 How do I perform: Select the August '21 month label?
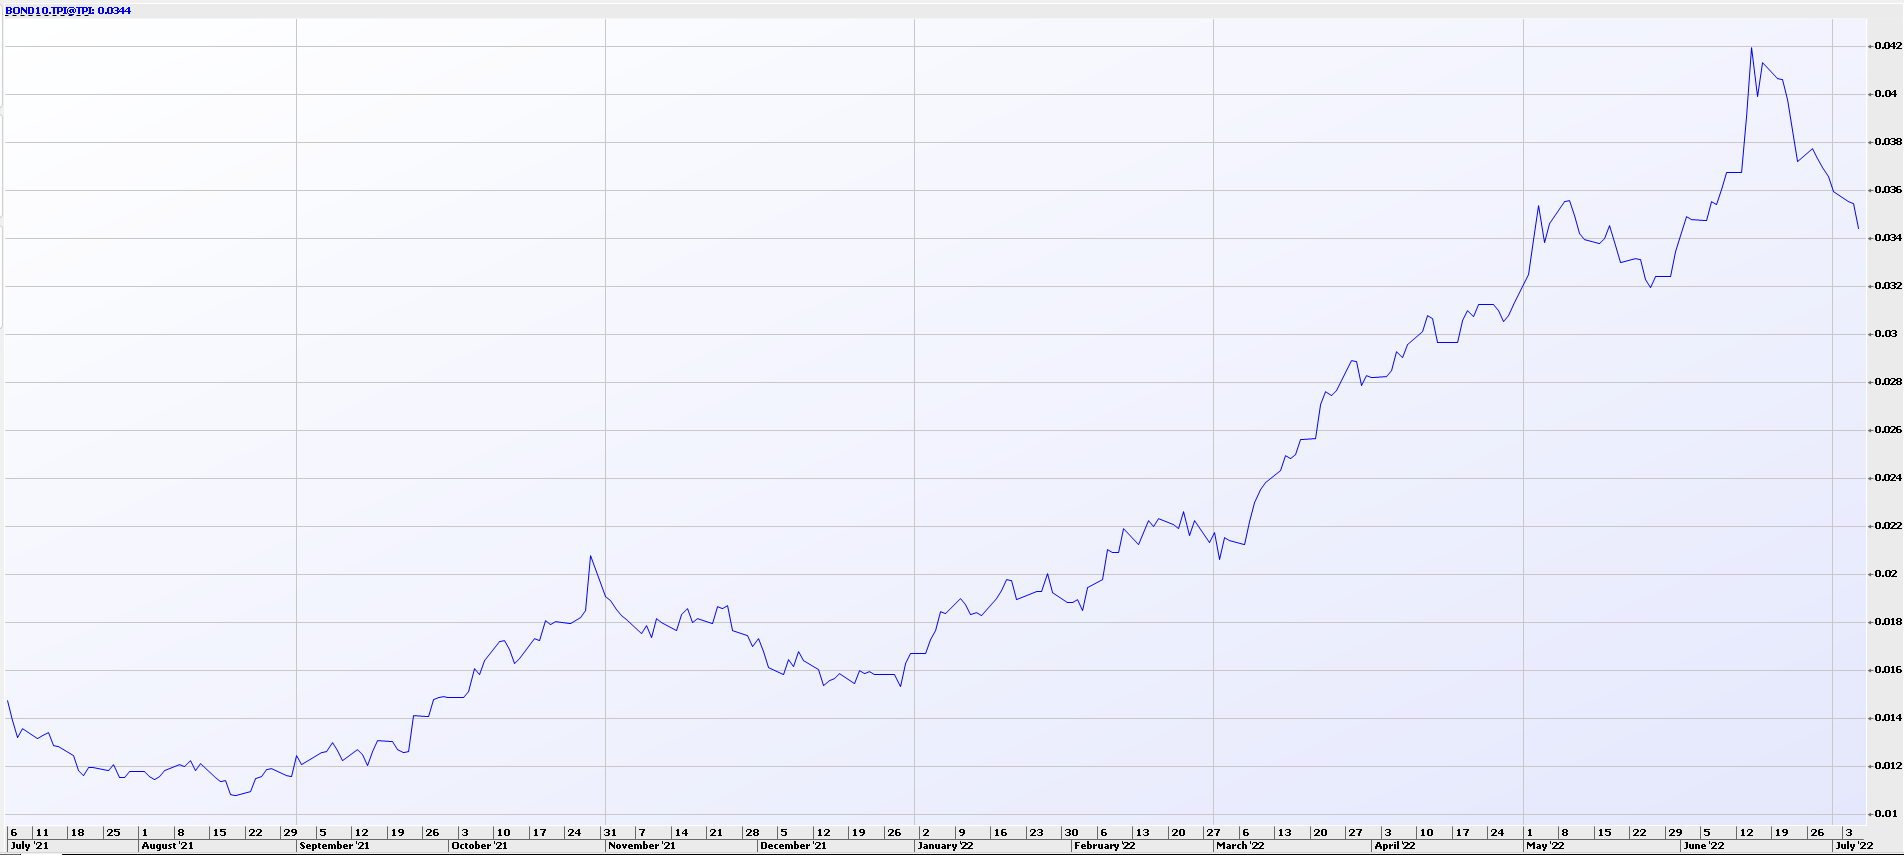[x=168, y=846]
